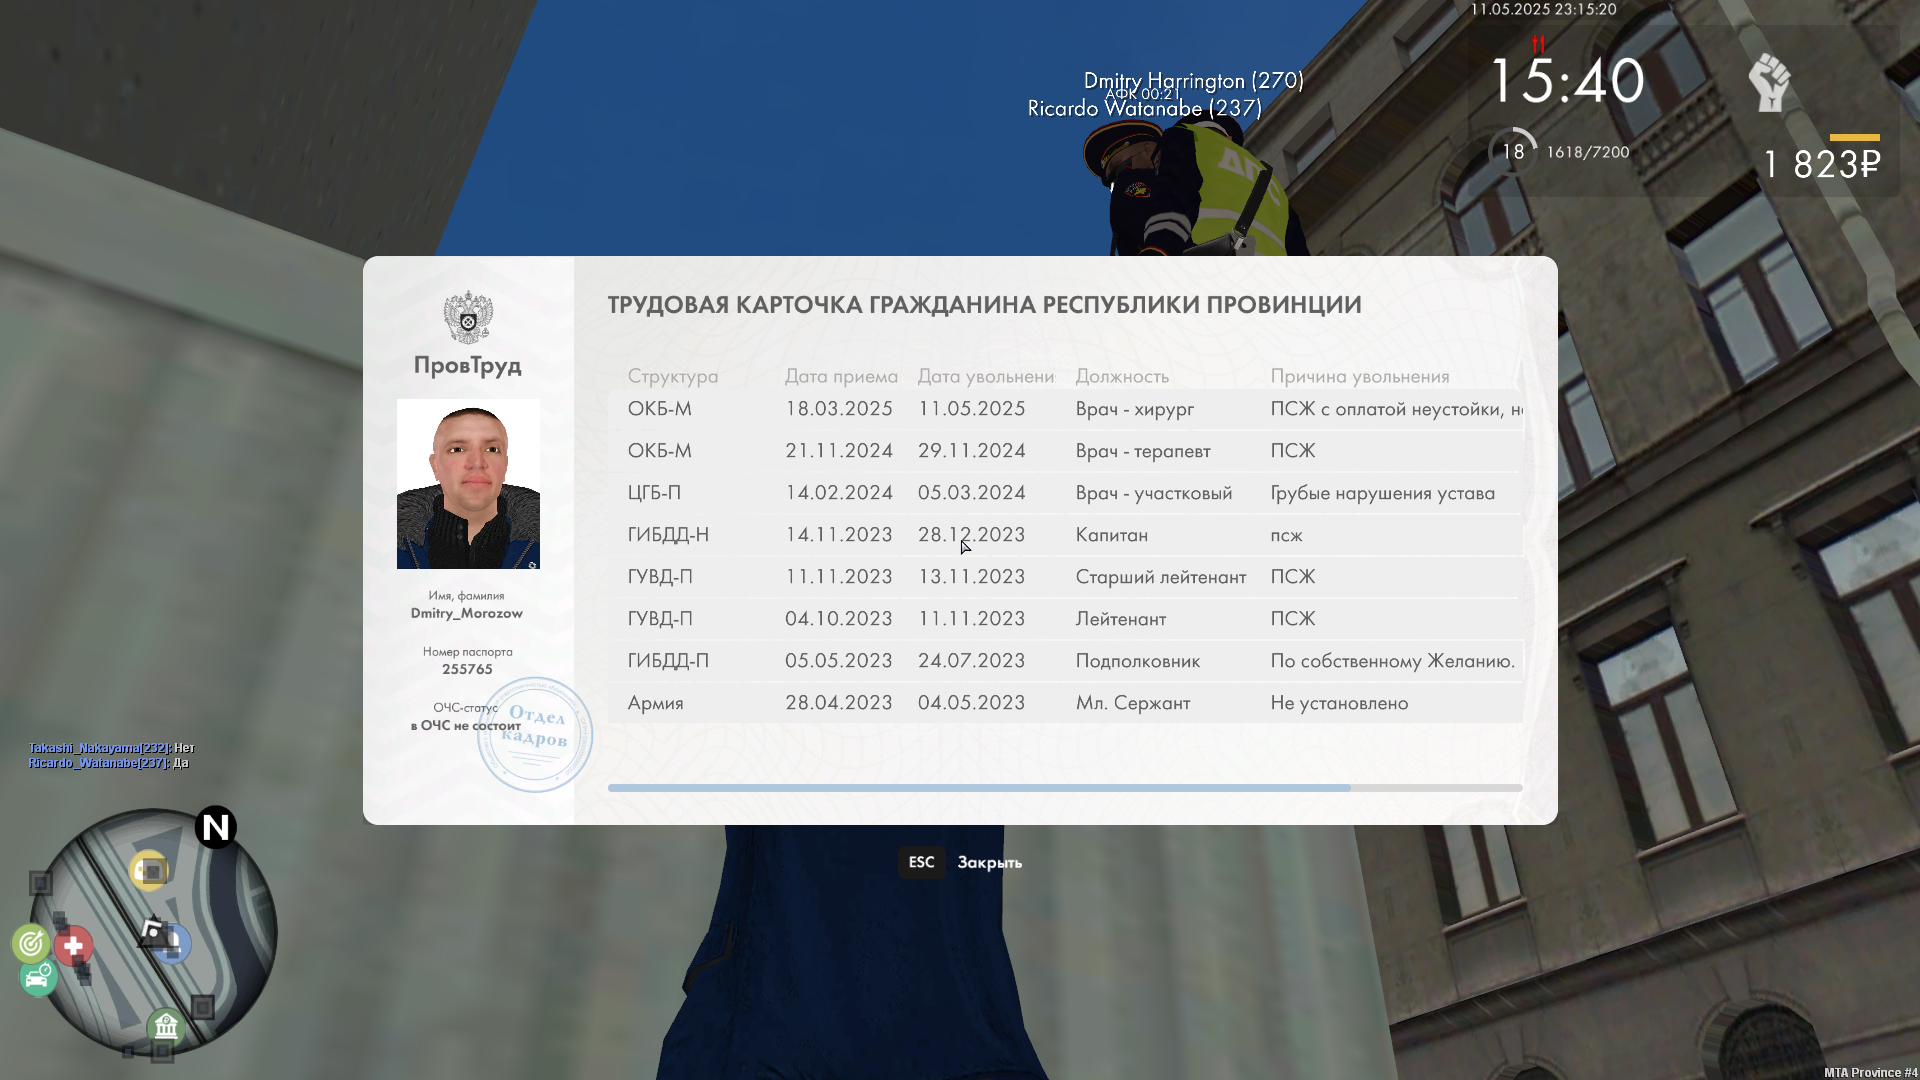Select the ОКБ-М Врач - хирург row

pyautogui.click(x=1064, y=409)
